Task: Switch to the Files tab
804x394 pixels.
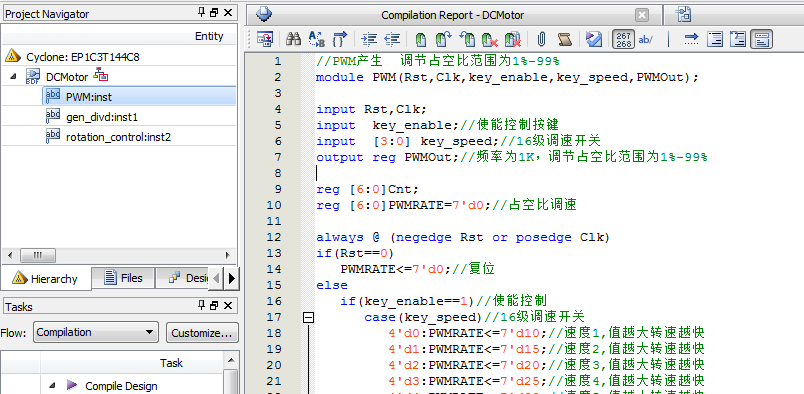Action: click(x=124, y=278)
